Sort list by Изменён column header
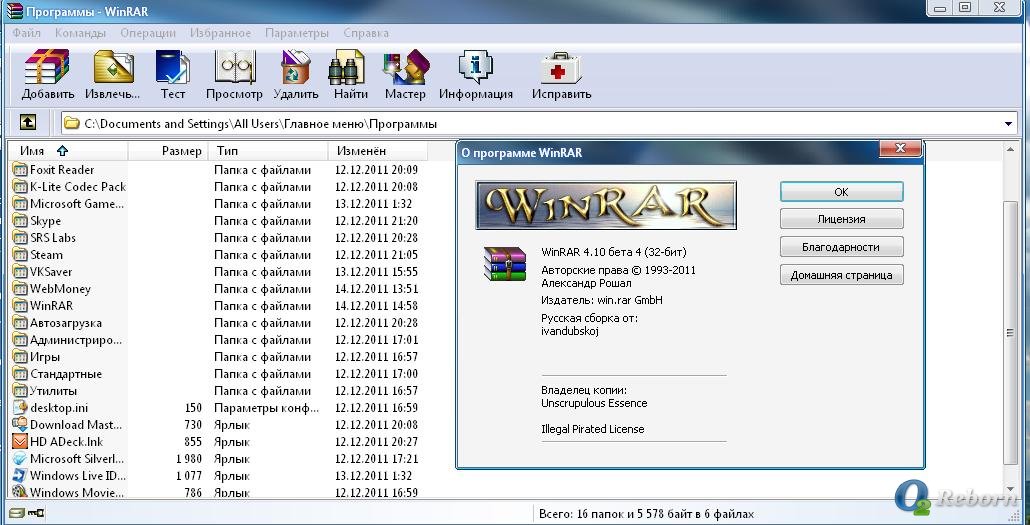Image resolution: width=1030 pixels, height=525 pixels. (378, 150)
